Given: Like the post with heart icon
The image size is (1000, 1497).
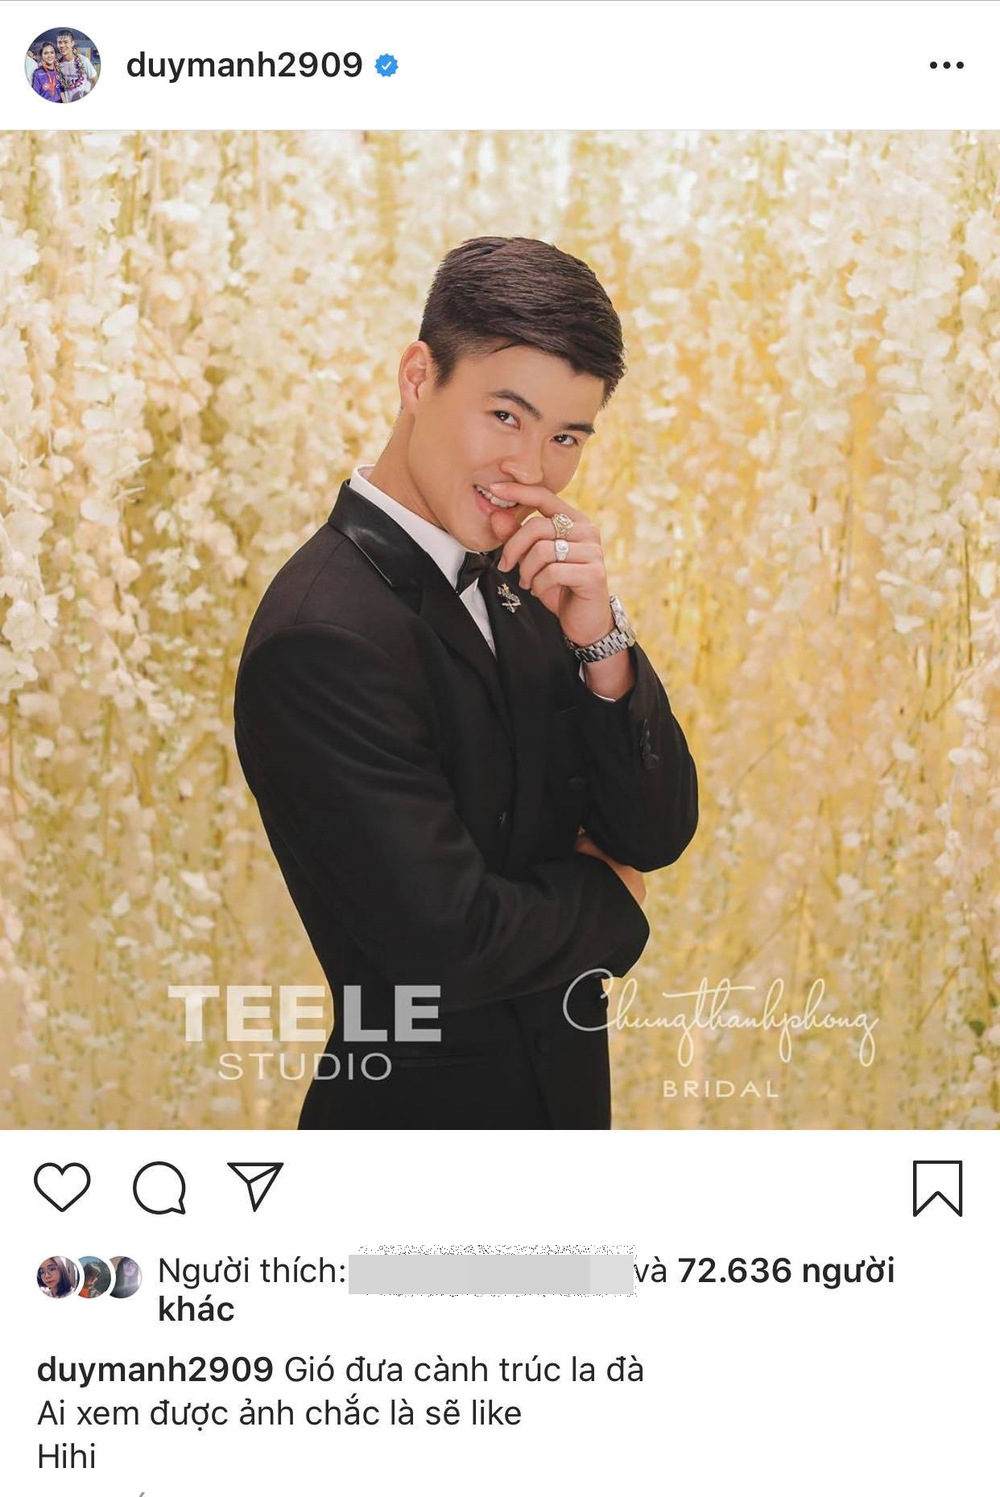Looking at the screenshot, I should point(62,1187).
